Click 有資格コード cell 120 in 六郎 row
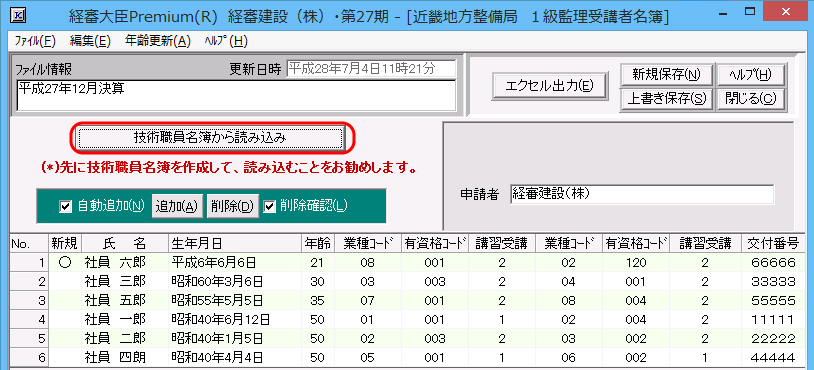 pos(635,263)
